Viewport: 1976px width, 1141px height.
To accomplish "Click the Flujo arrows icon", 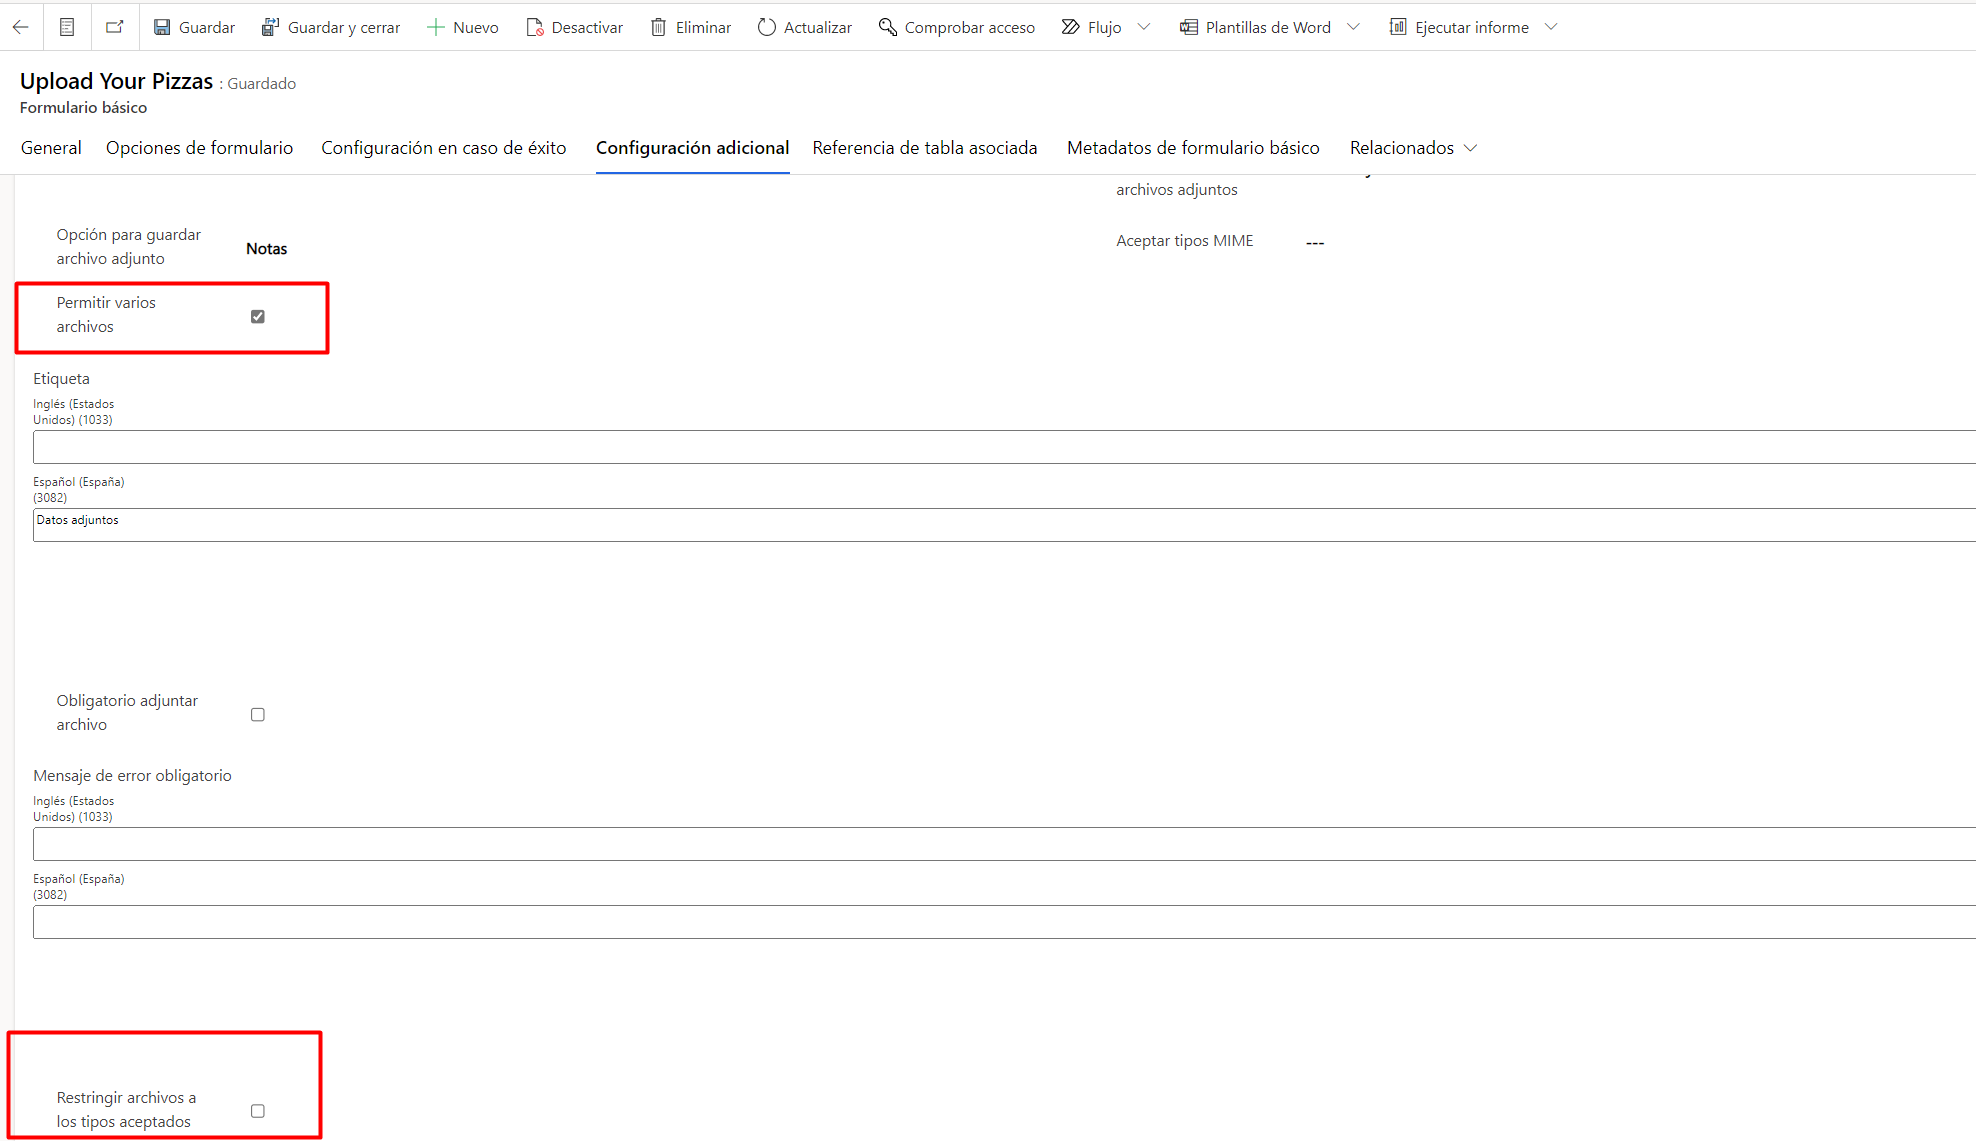I will pyautogui.click(x=1071, y=27).
